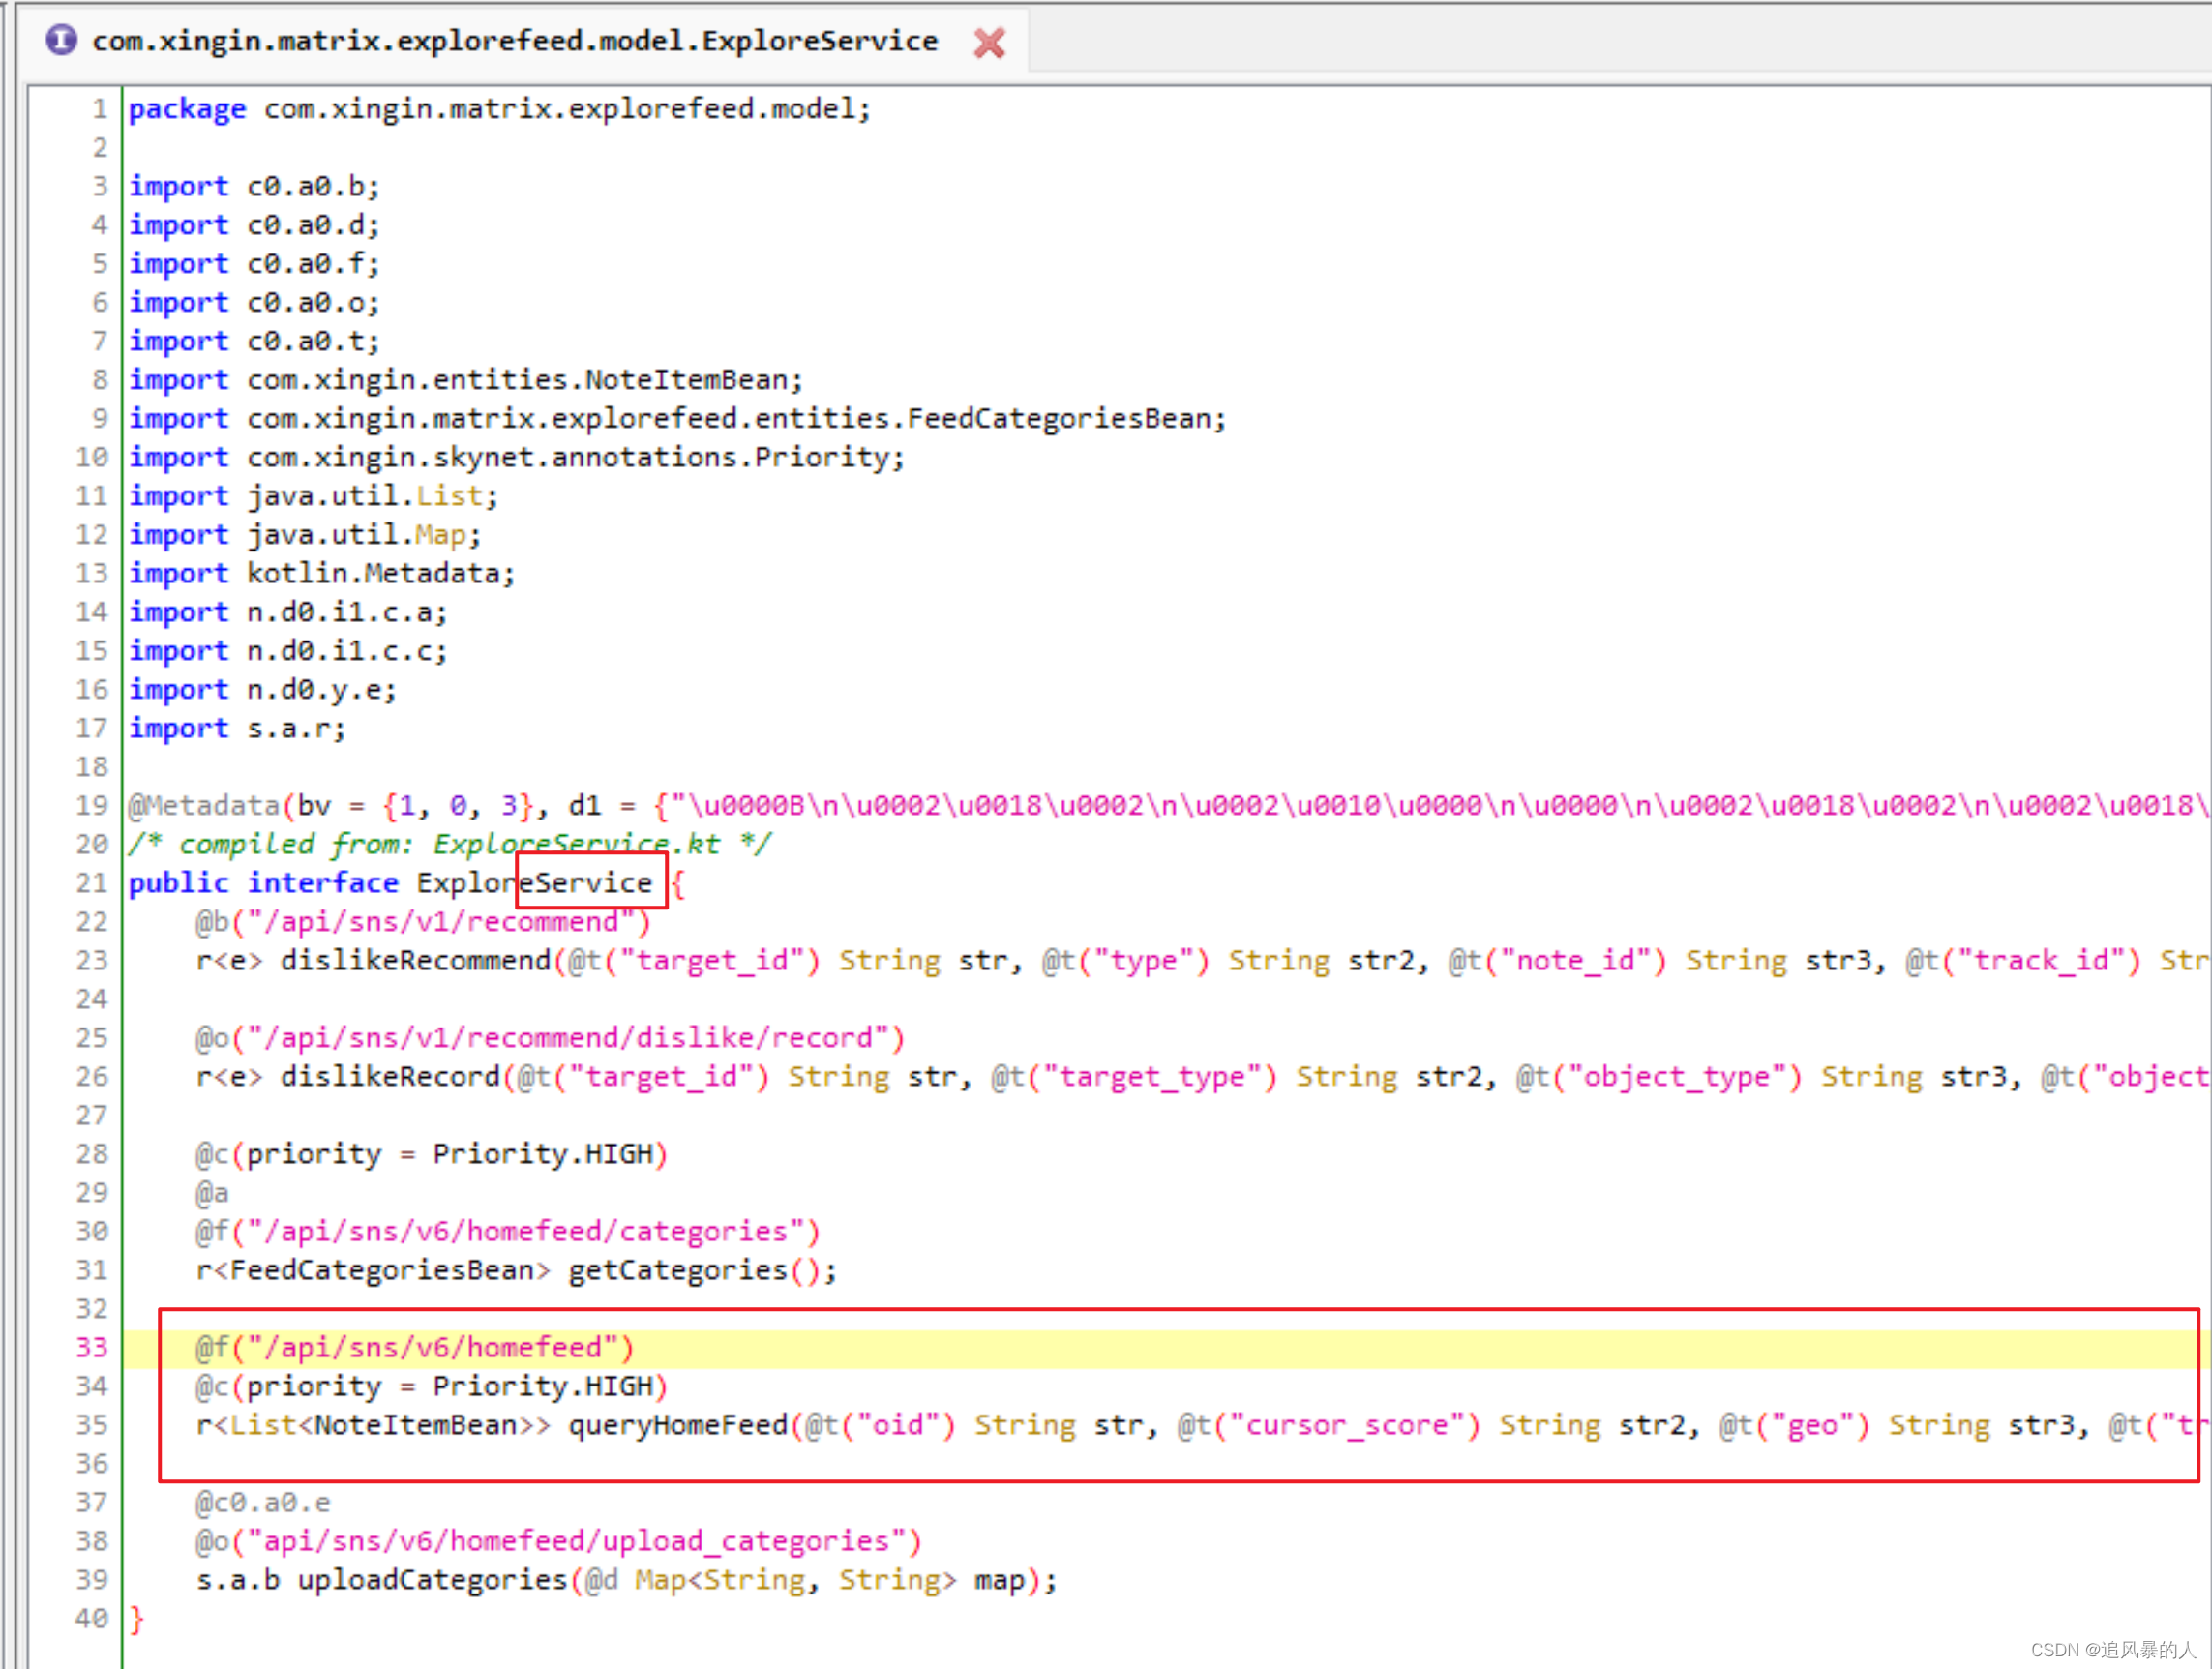Click import java.util.Map on line 12
Image resolution: width=2212 pixels, height=1669 pixels.
[305, 535]
